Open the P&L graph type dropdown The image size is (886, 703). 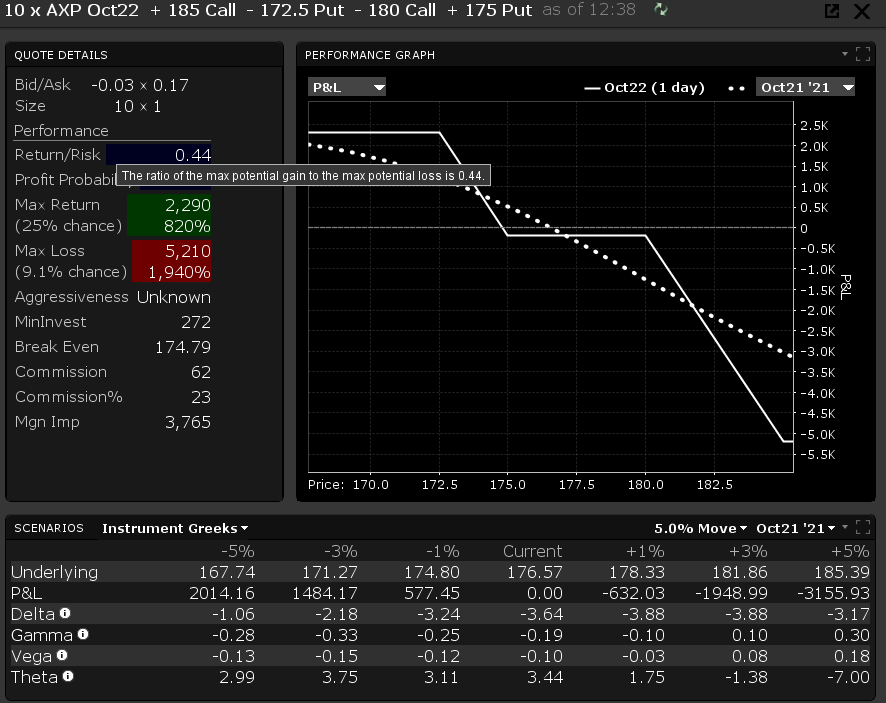tap(347, 87)
